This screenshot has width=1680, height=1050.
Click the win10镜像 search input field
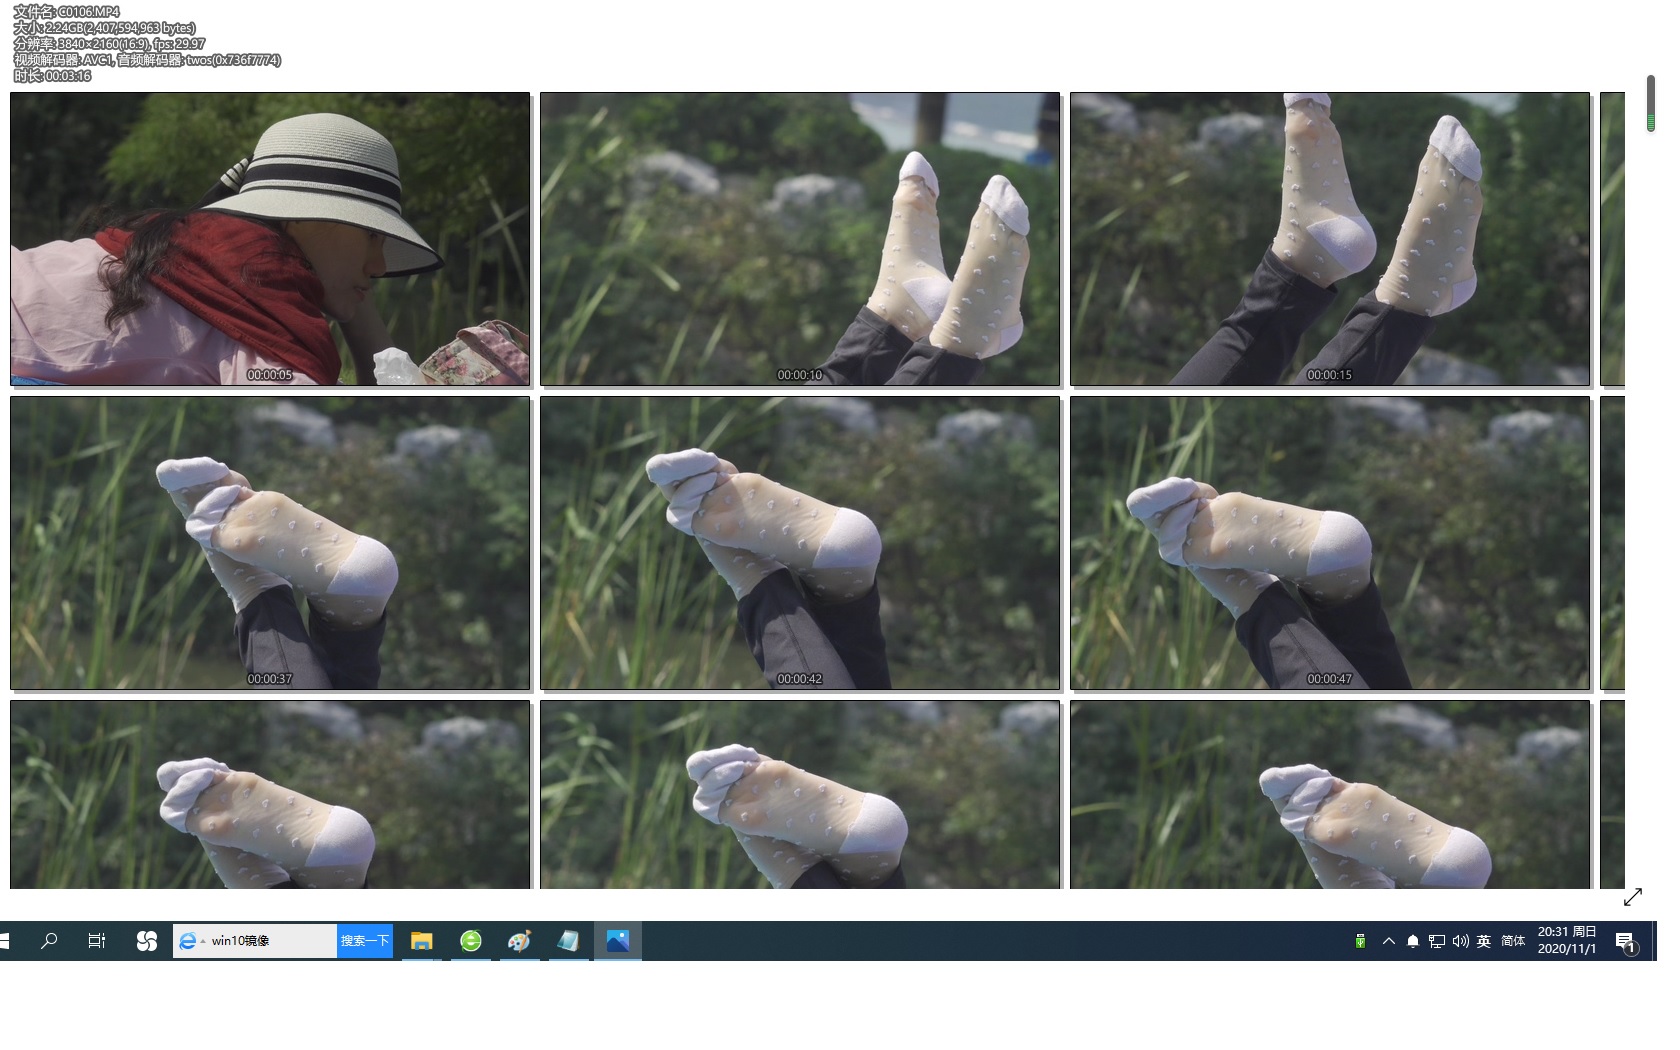pos(270,941)
